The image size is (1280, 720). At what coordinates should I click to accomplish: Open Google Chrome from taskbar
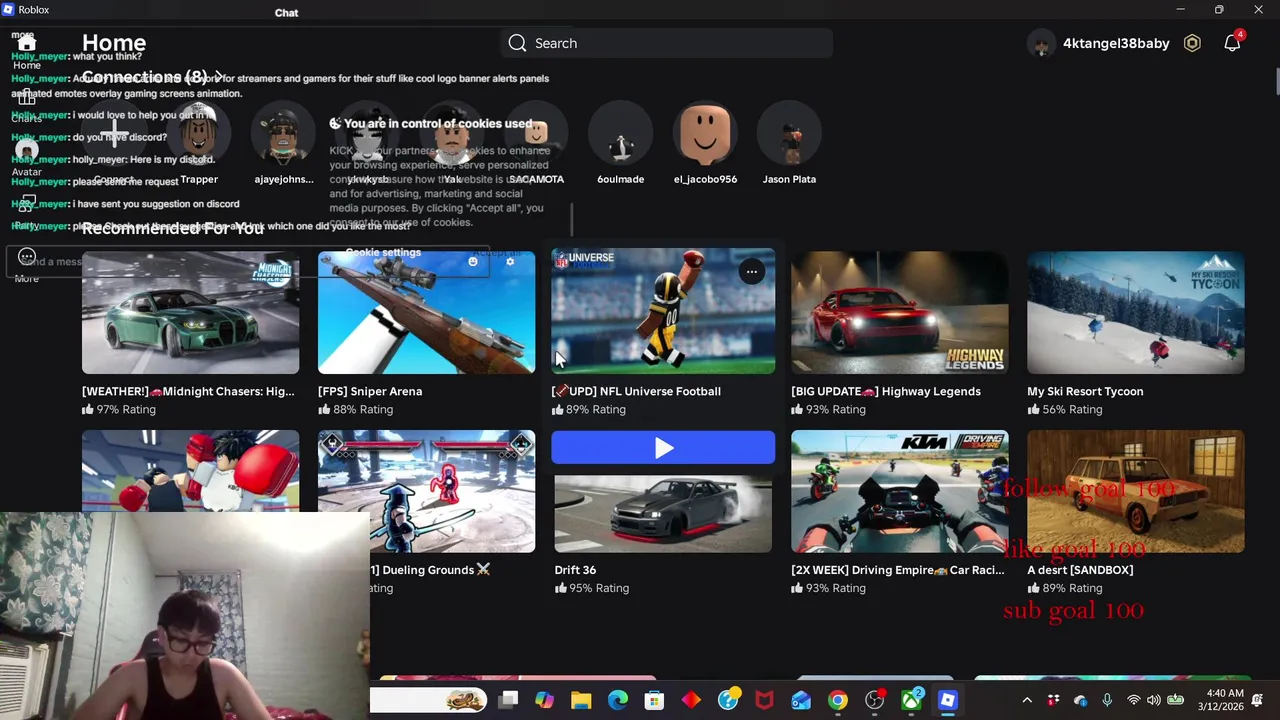pos(838,700)
